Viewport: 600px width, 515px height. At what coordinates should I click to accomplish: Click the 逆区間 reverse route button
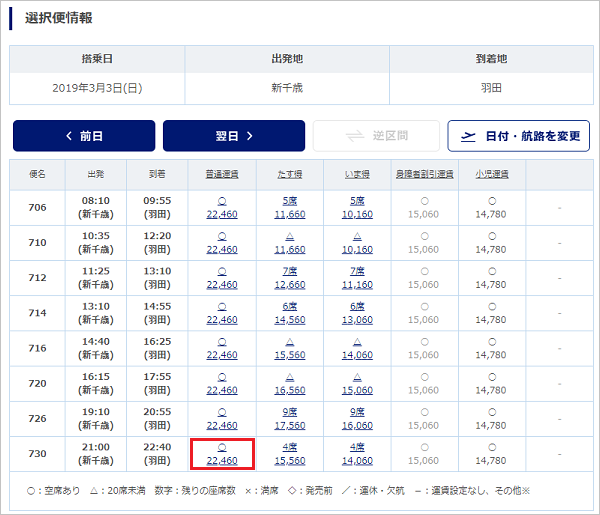(x=376, y=136)
